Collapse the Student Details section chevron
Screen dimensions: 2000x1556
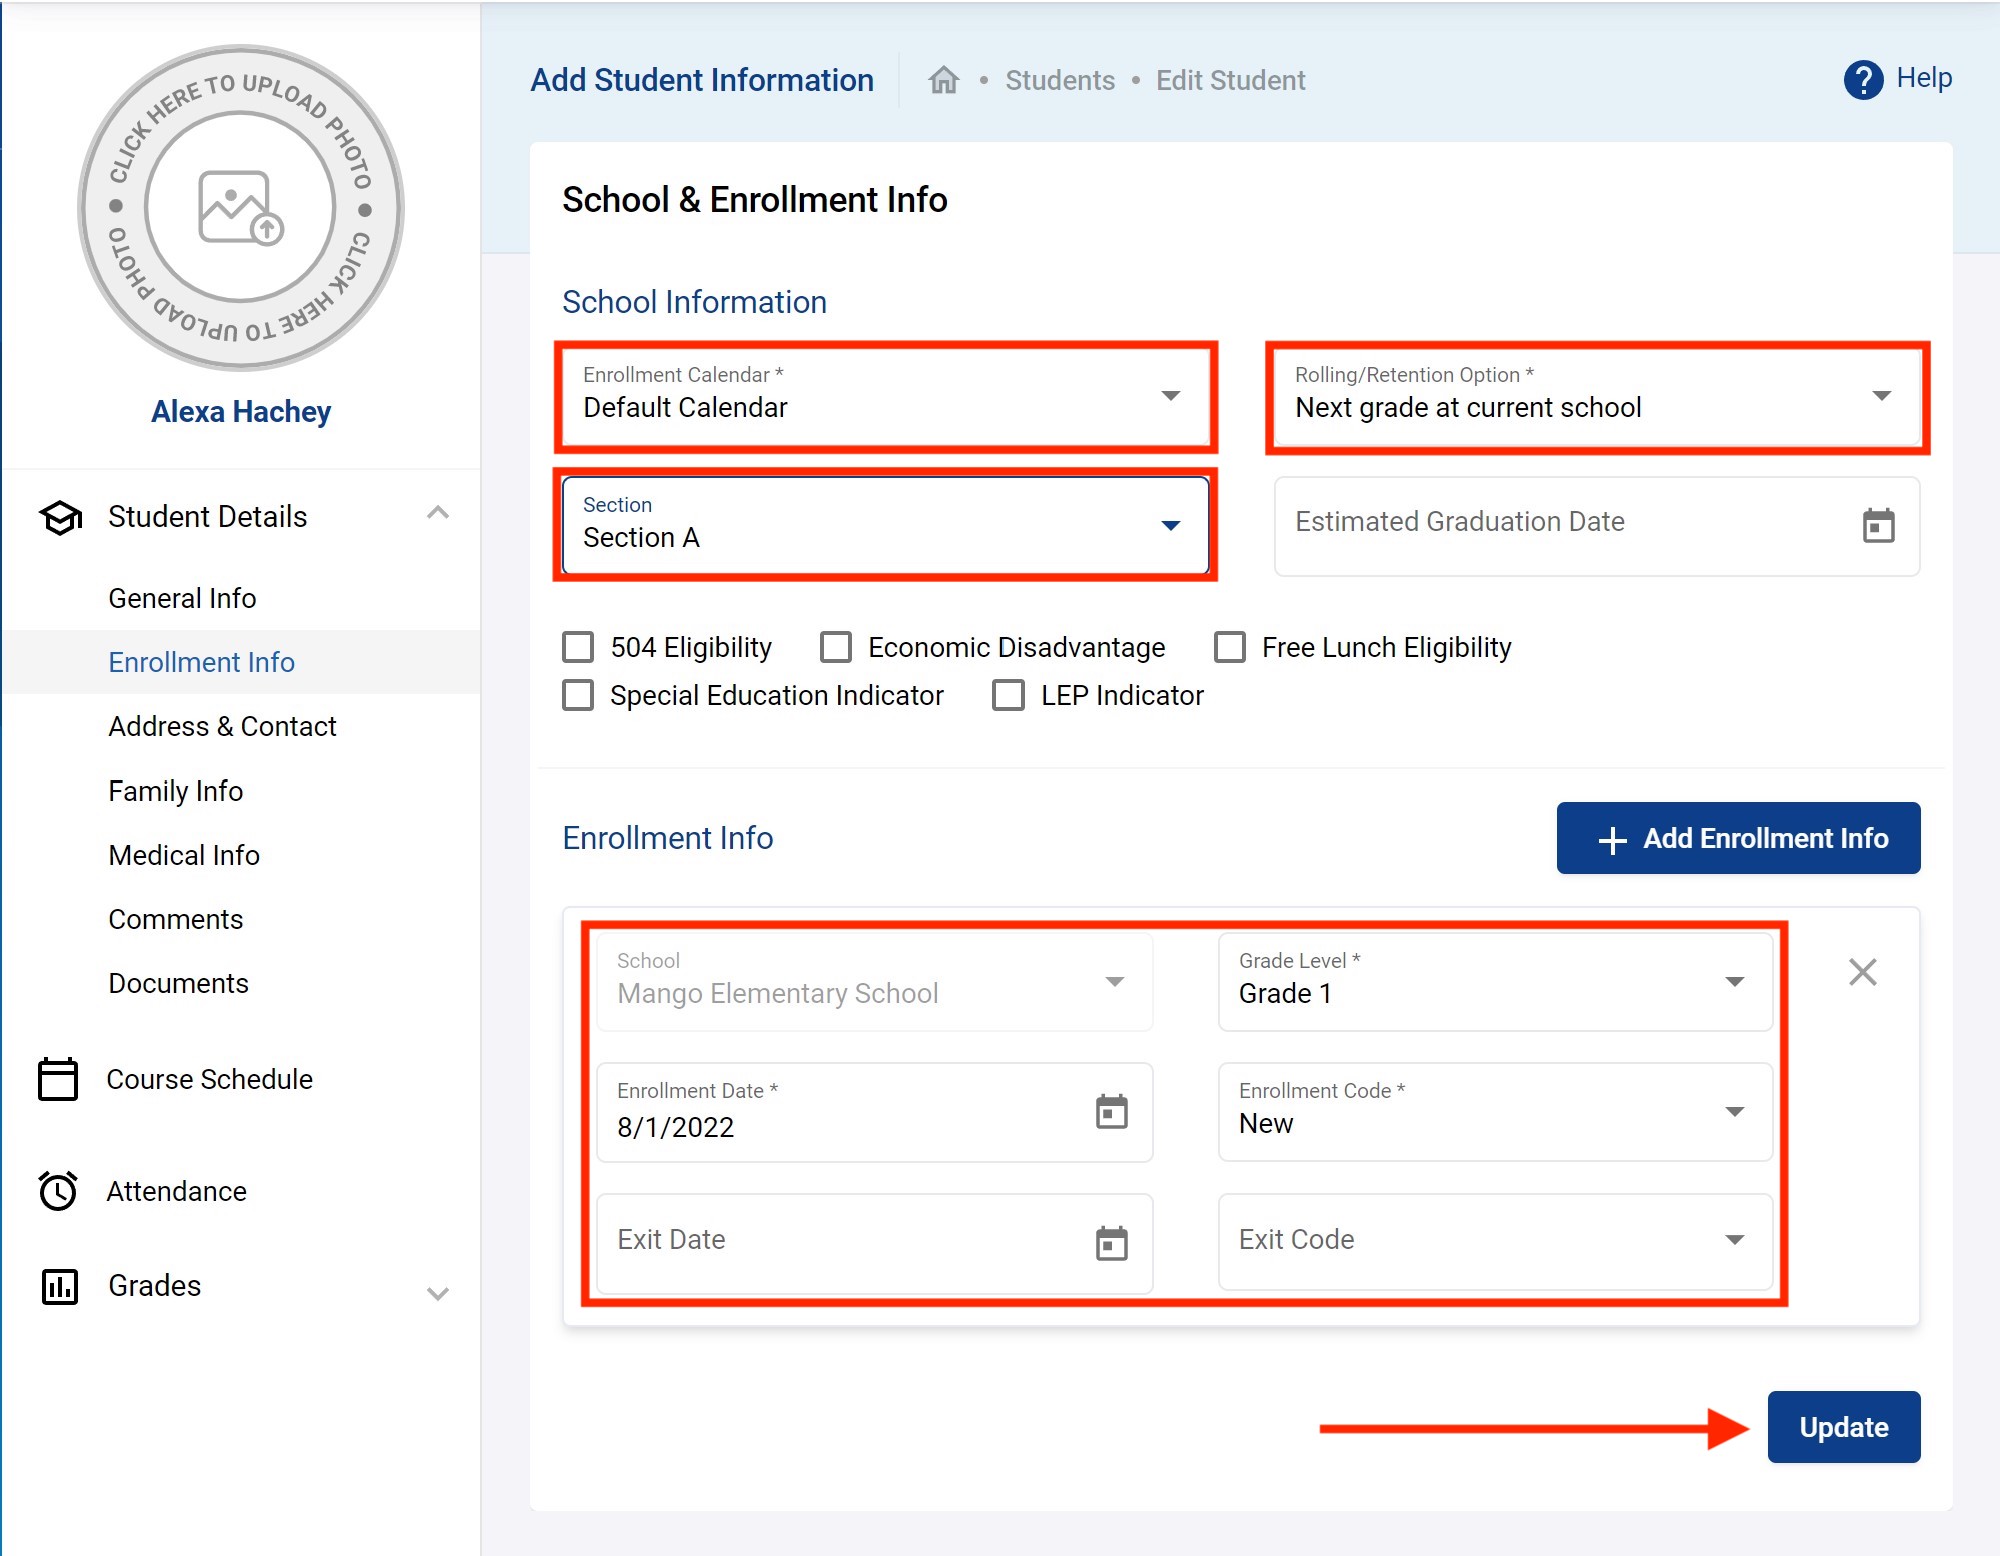[x=437, y=513]
